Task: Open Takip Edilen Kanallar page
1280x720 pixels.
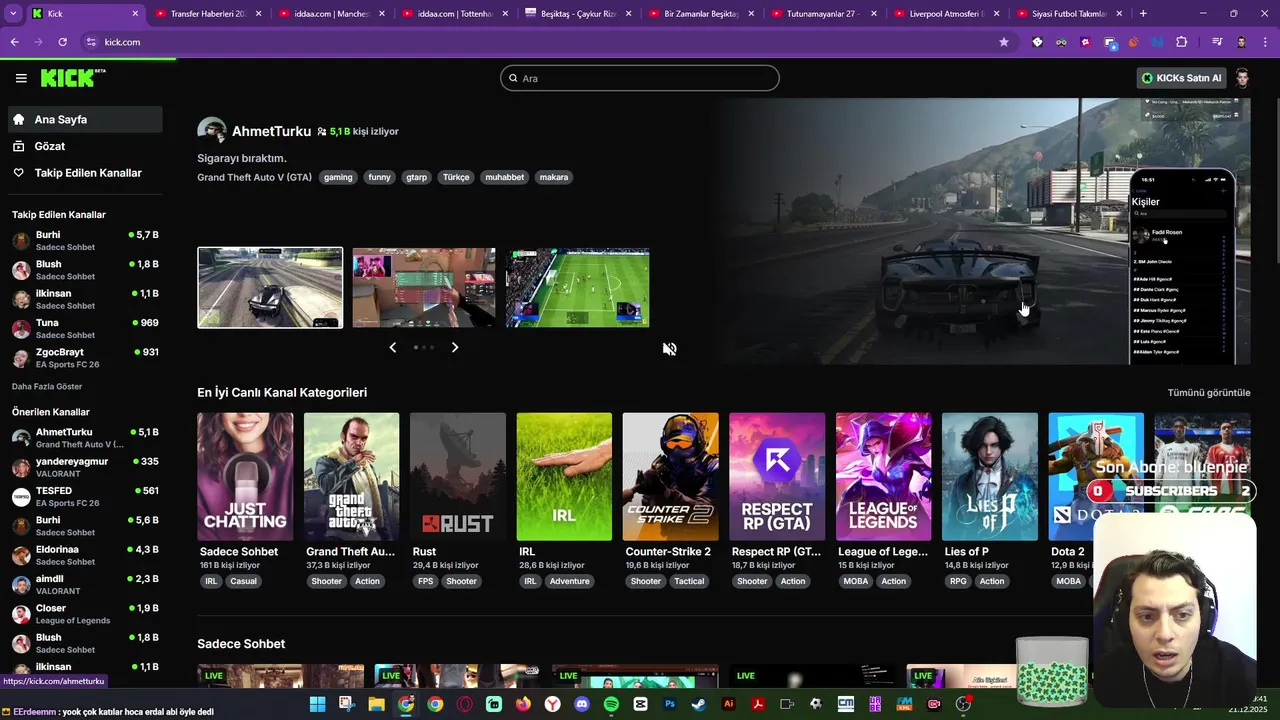Action: point(85,173)
